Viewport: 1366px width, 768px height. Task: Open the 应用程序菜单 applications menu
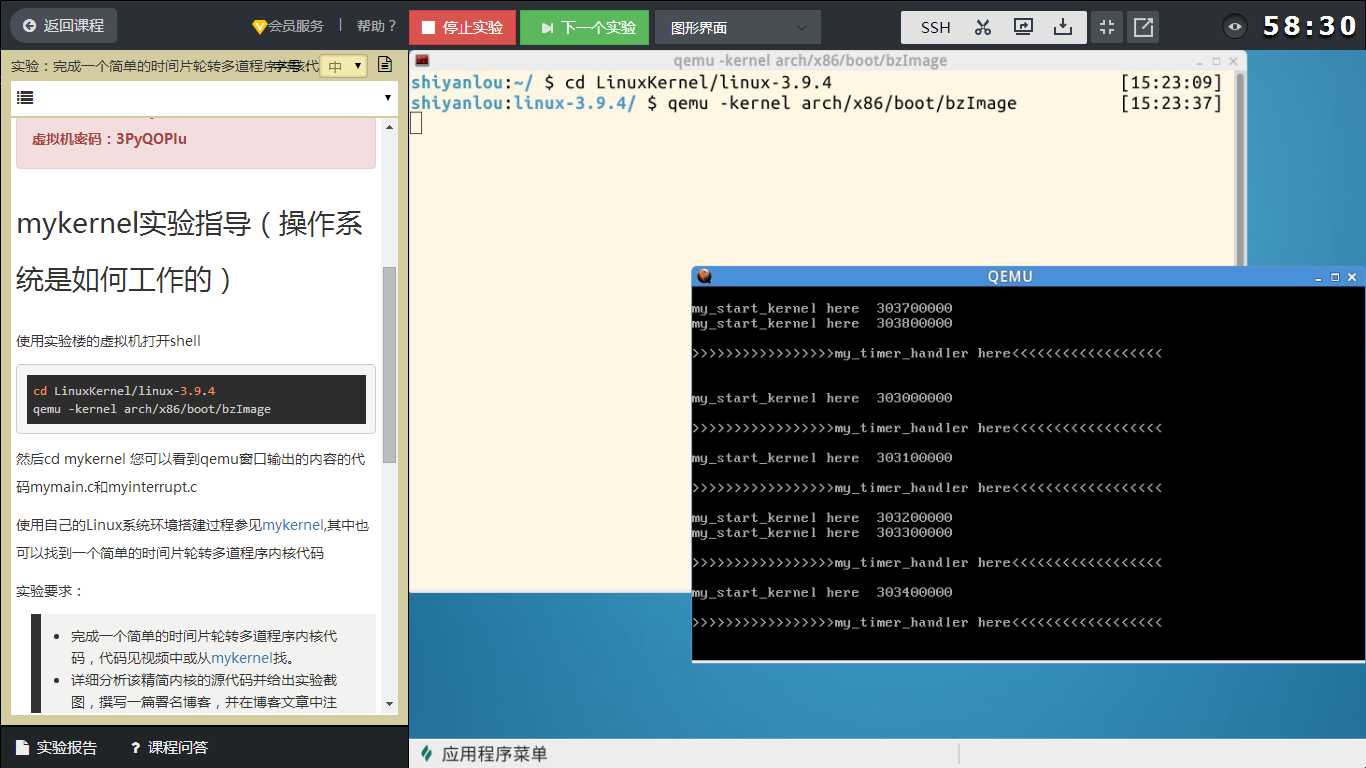click(483, 754)
